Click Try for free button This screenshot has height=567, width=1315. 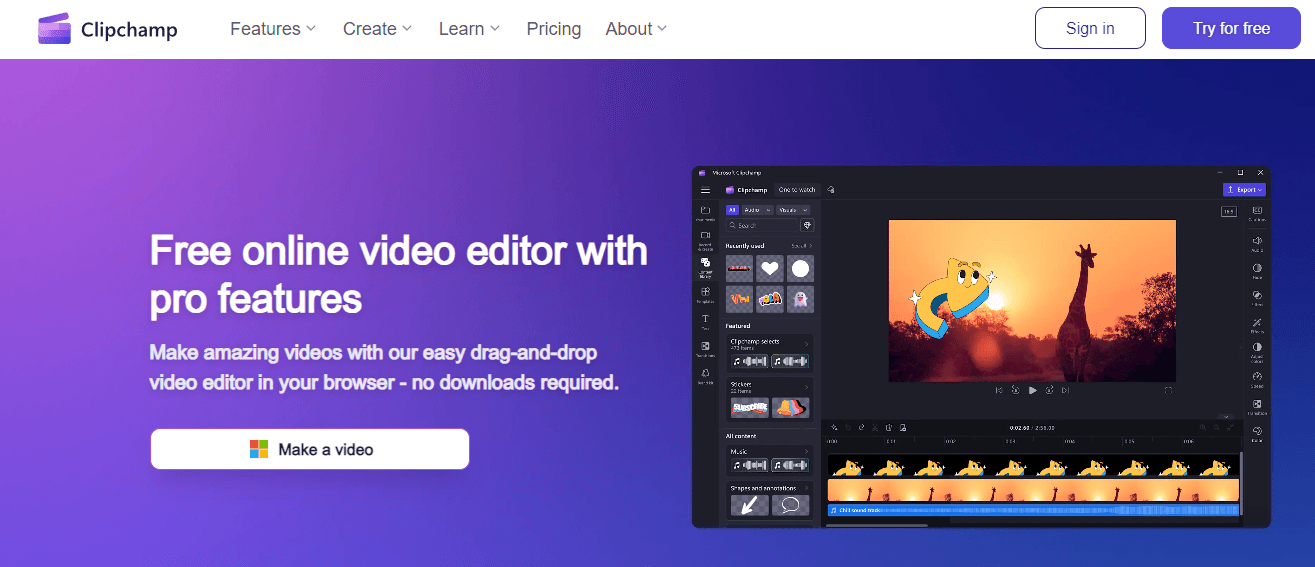pyautogui.click(x=1232, y=28)
